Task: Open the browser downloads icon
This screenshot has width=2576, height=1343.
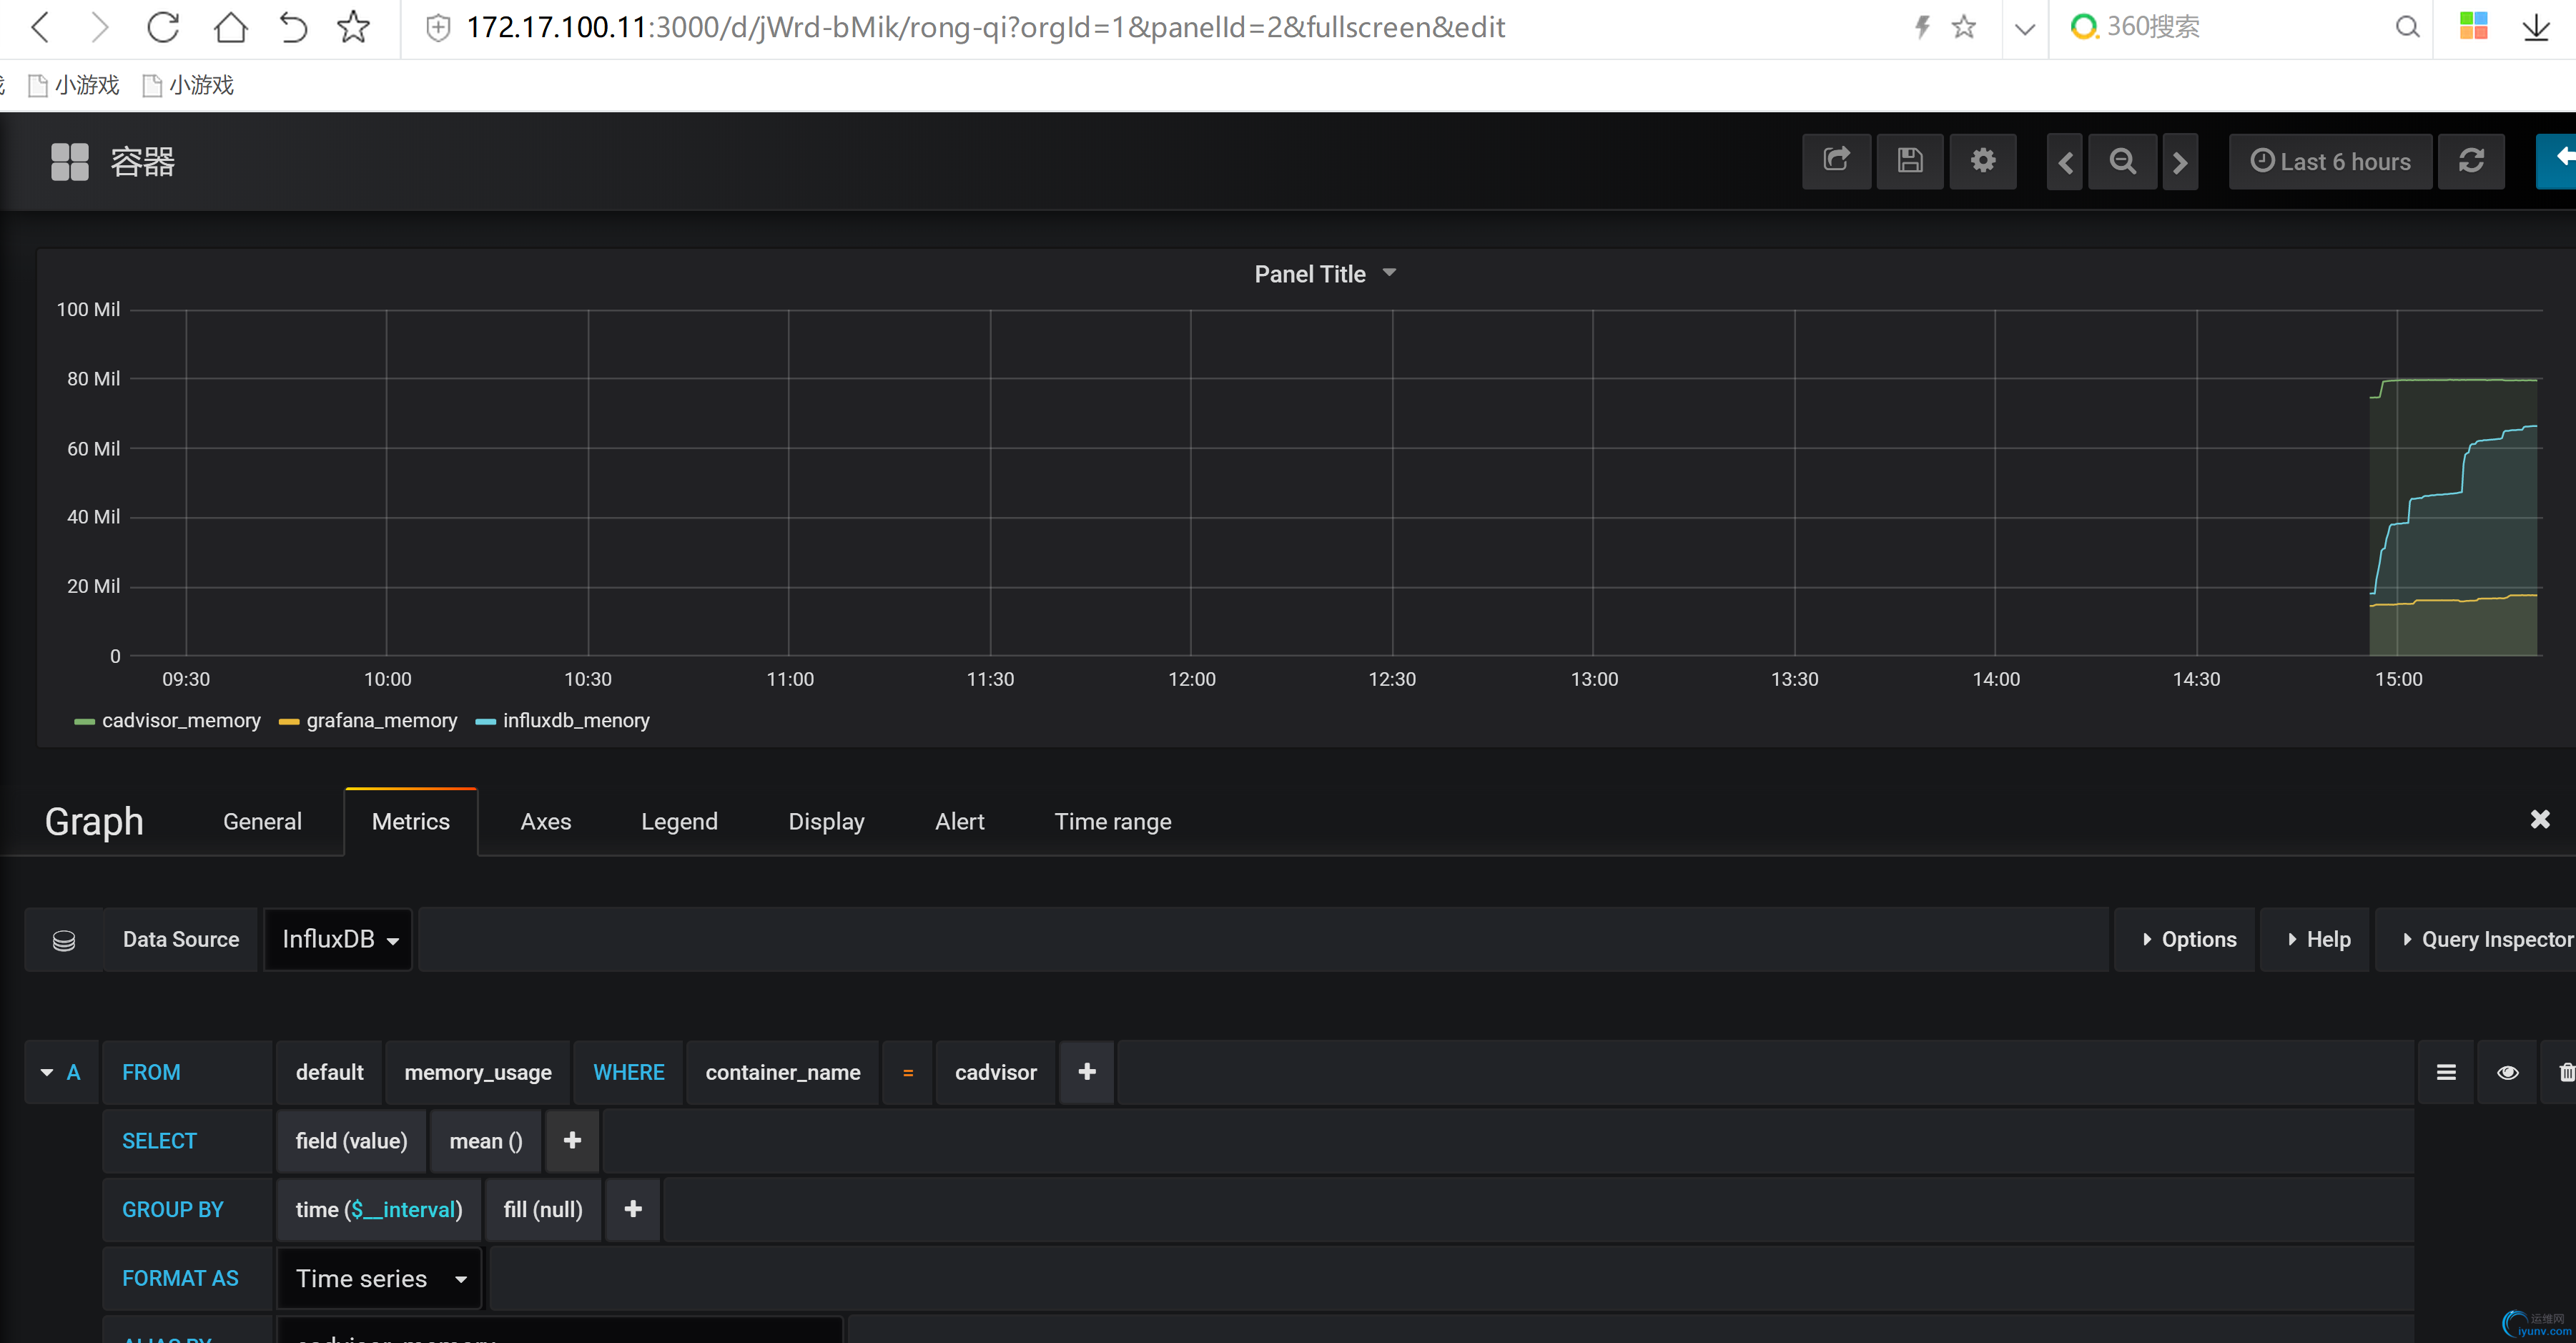Action: pos(2537,27)
